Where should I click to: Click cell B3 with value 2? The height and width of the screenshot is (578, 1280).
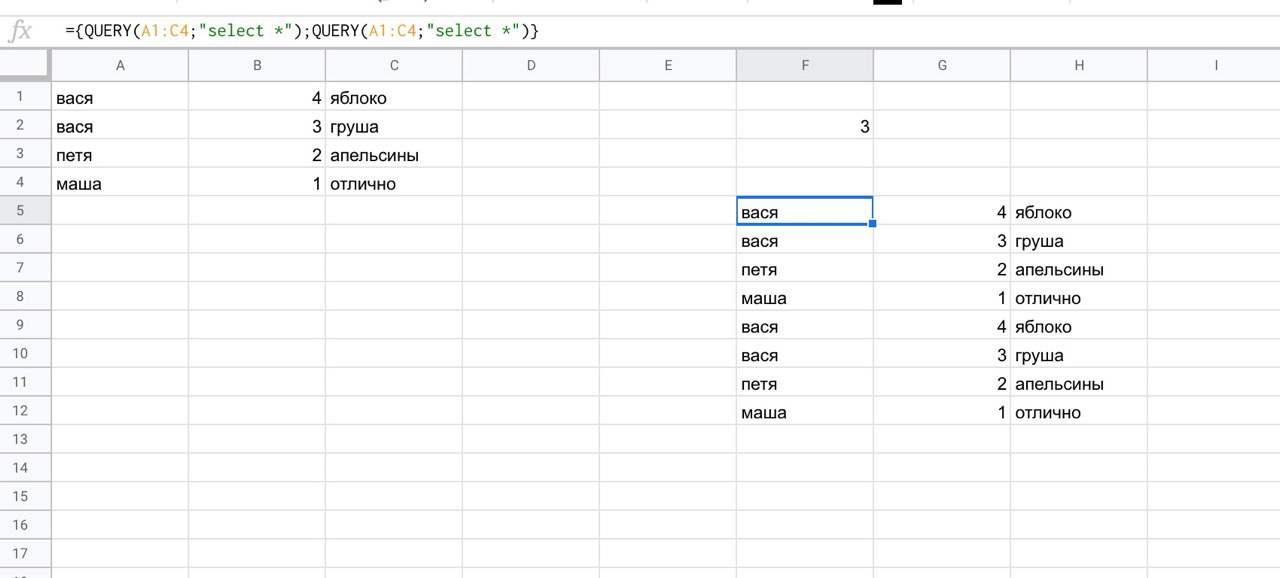coord(257,155)
